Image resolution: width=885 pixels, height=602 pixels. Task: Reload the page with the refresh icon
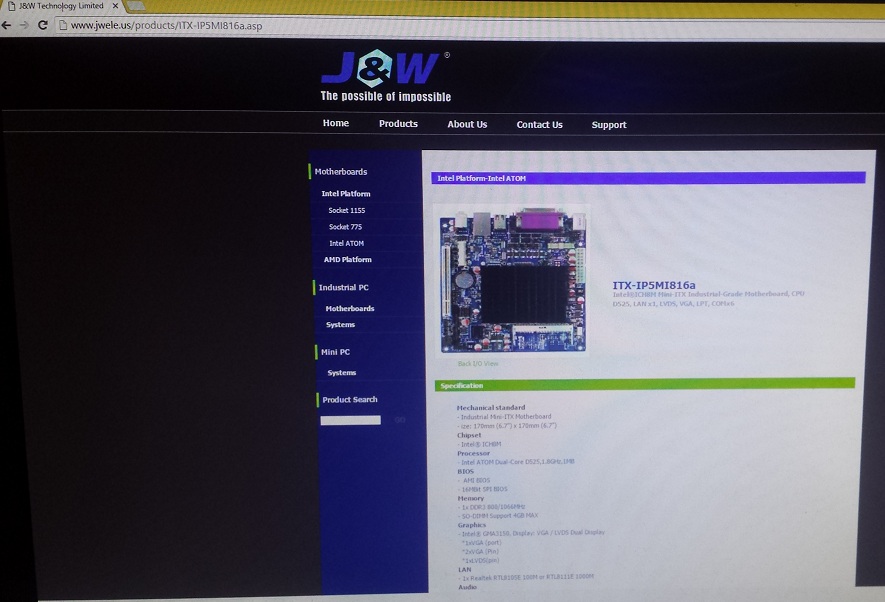pyautogui.click(x=42, y=25)
